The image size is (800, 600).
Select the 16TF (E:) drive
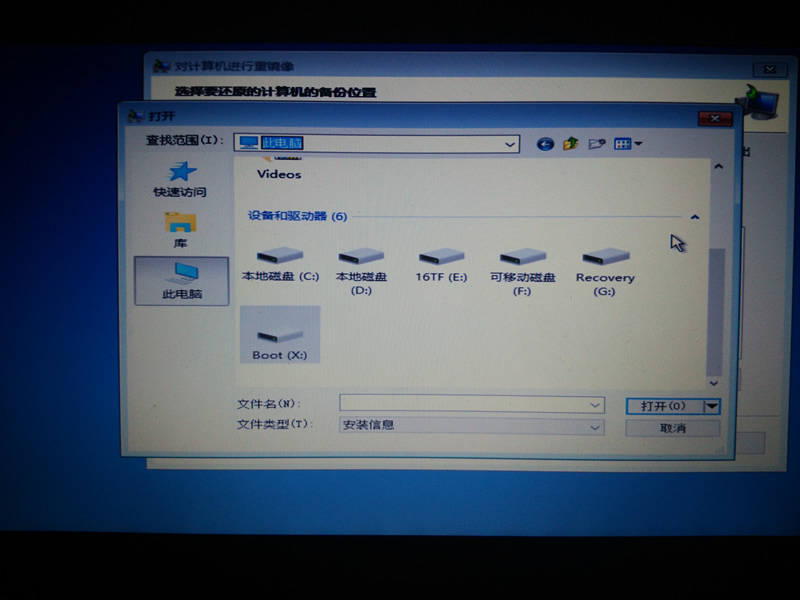441,263
